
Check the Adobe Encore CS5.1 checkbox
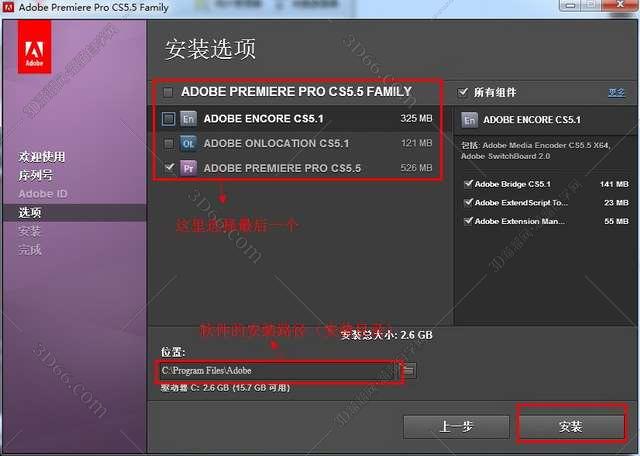coord(168,119)
